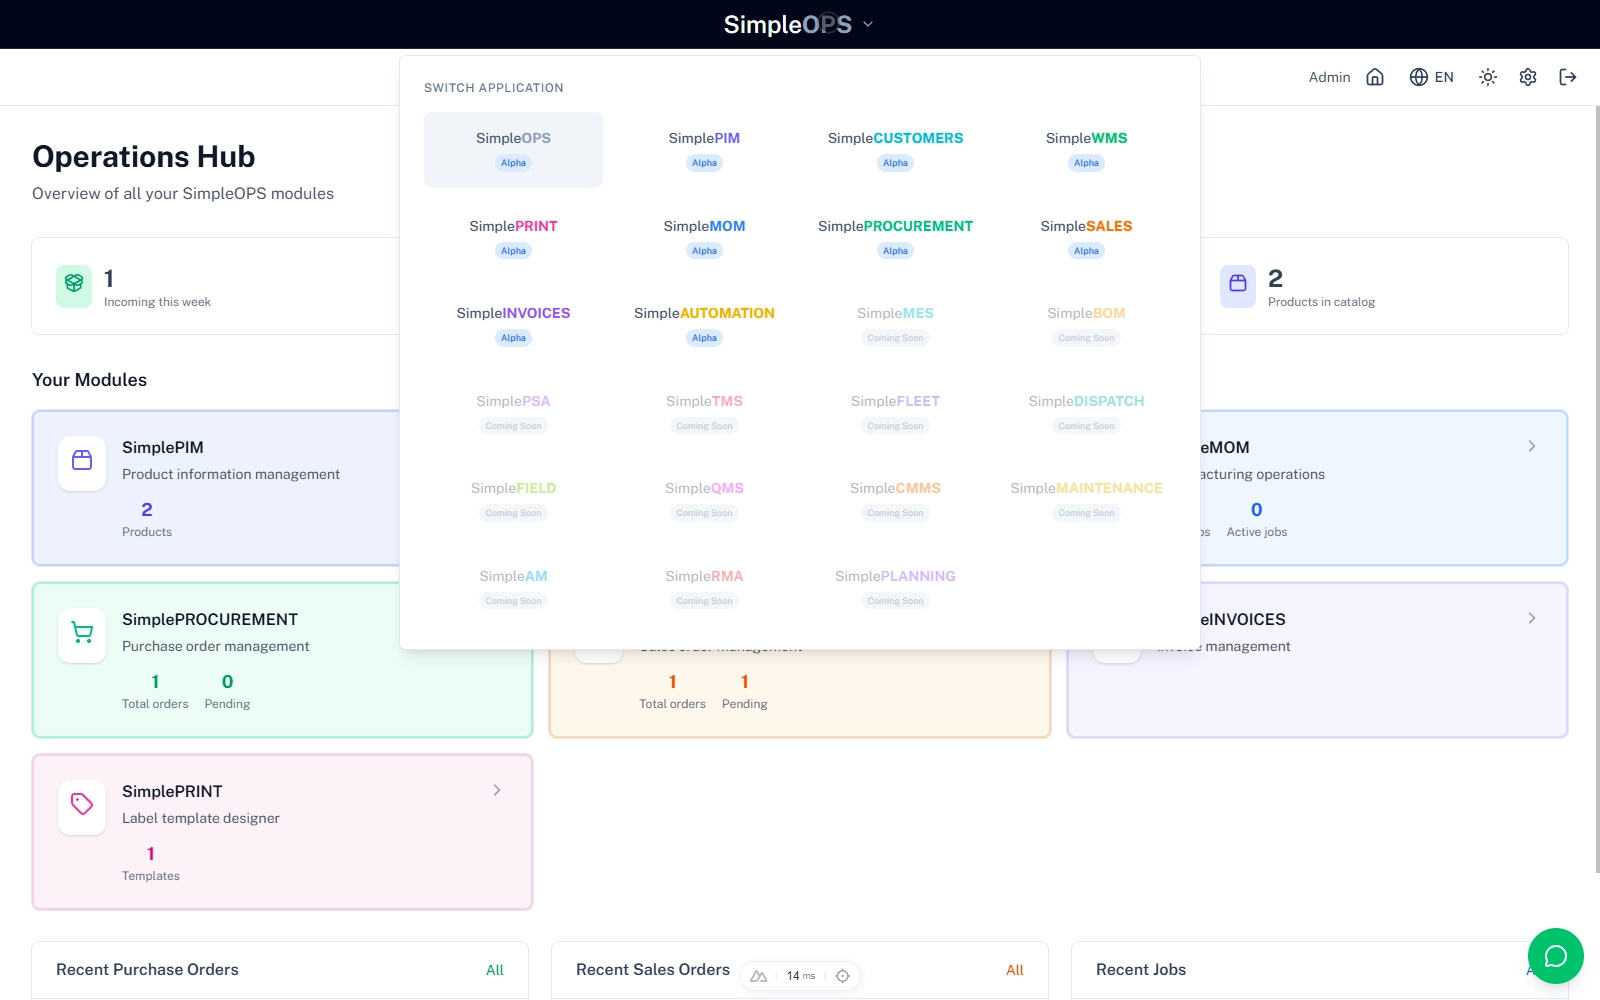The width and height of the screenshot is (1600, 1000).
Task: Open settings via the gear icon
Action: tap(1528, 77)
